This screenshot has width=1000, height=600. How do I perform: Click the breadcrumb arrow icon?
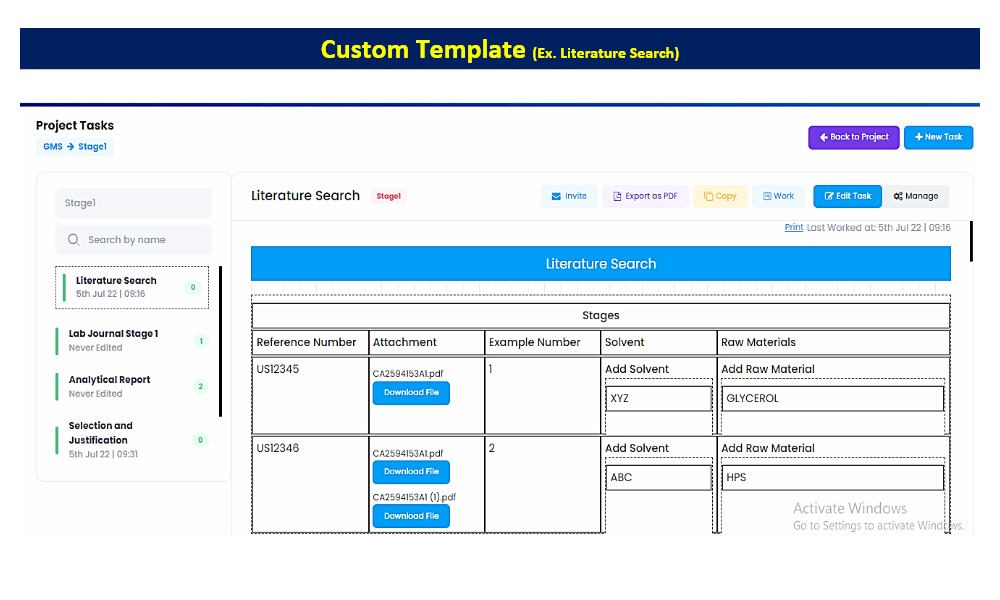point(70,147)
